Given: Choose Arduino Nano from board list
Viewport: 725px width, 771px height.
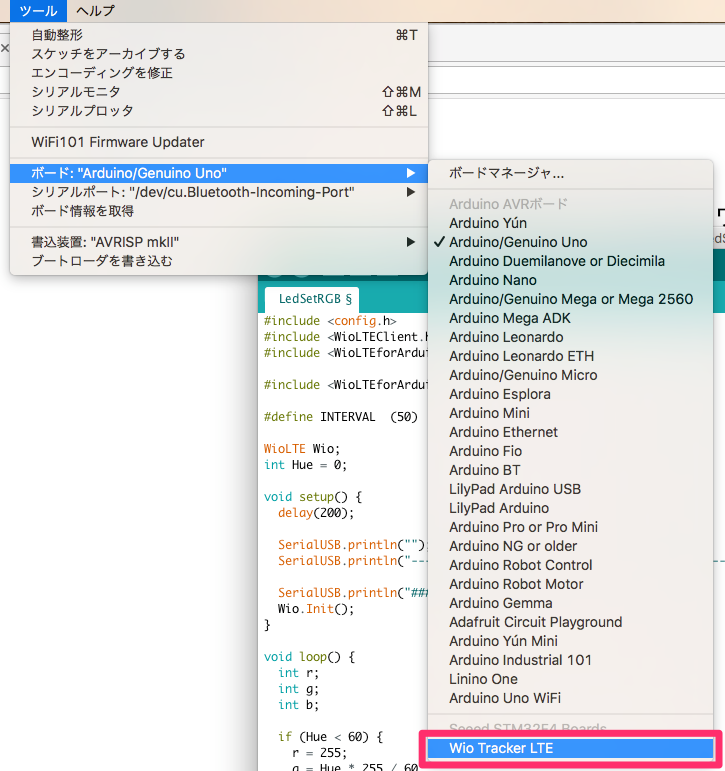Looking at the screenshot, I should (x=492, y=280).
